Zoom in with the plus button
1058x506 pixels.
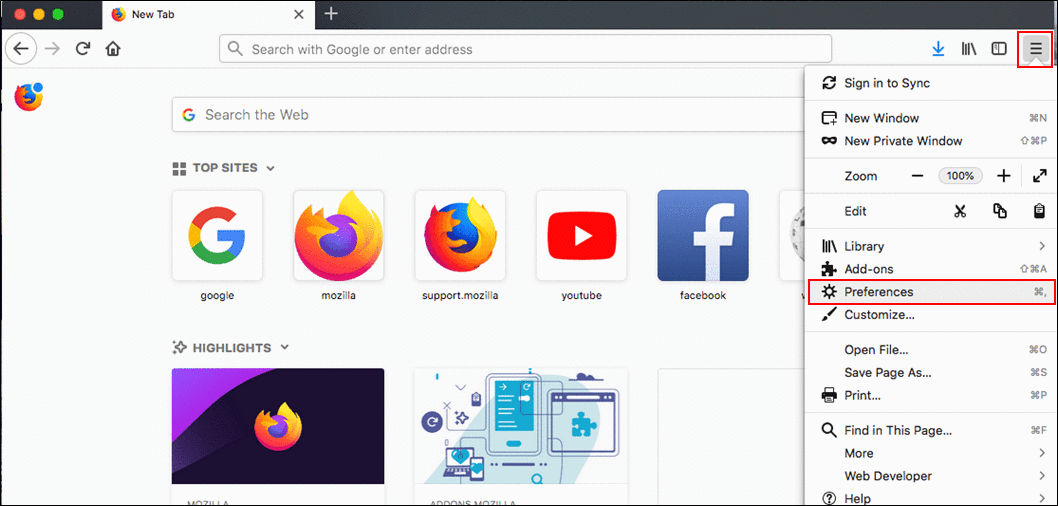point(1004,176)
